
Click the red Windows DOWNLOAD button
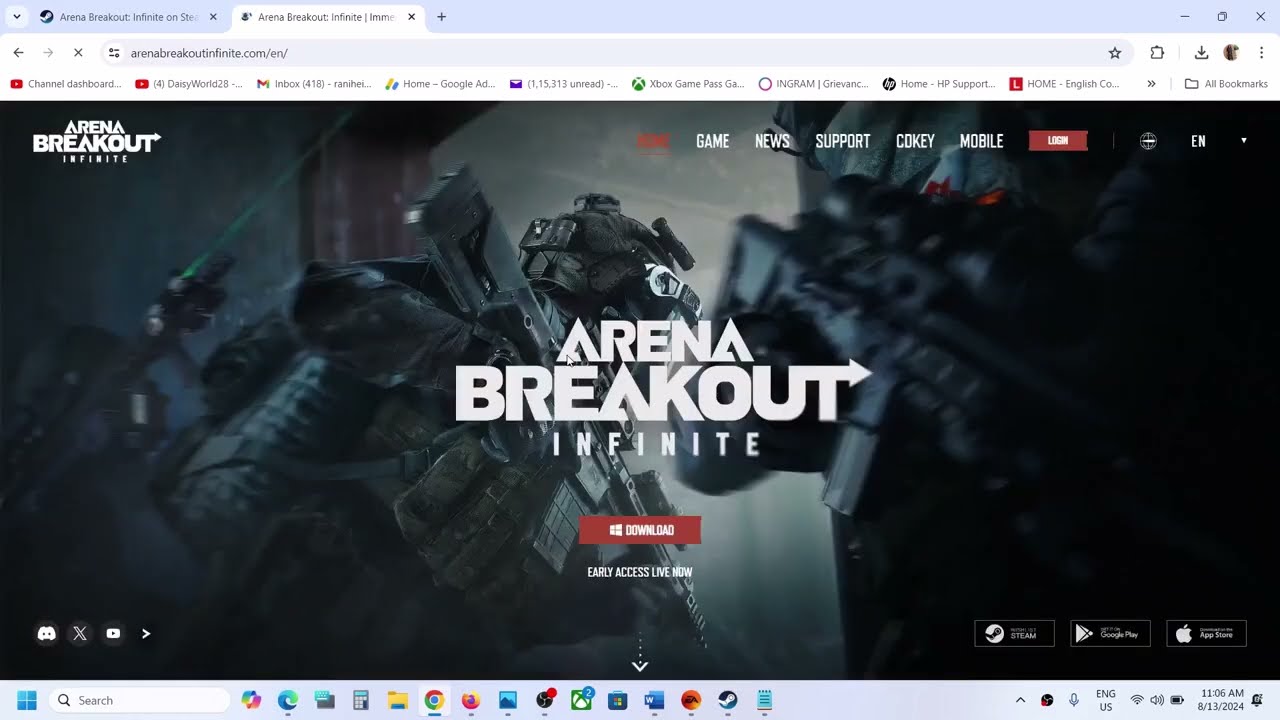[x=640, y=530]
